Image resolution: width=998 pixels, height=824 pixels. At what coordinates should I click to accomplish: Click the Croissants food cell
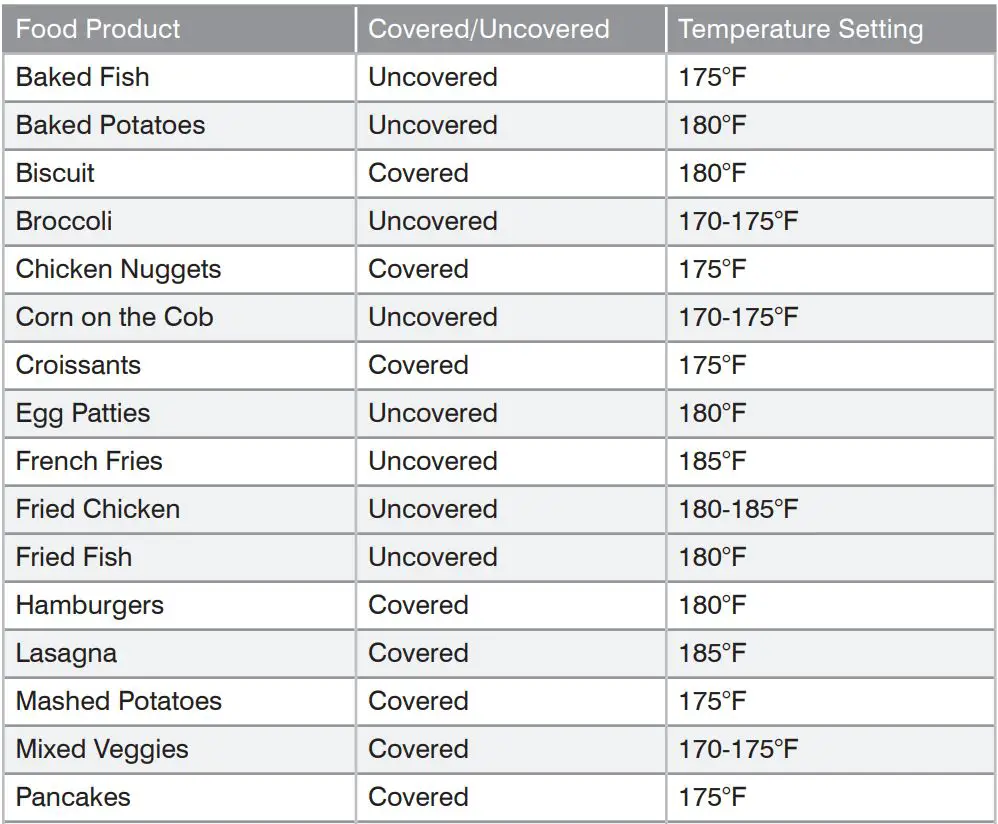pos(78,365)
